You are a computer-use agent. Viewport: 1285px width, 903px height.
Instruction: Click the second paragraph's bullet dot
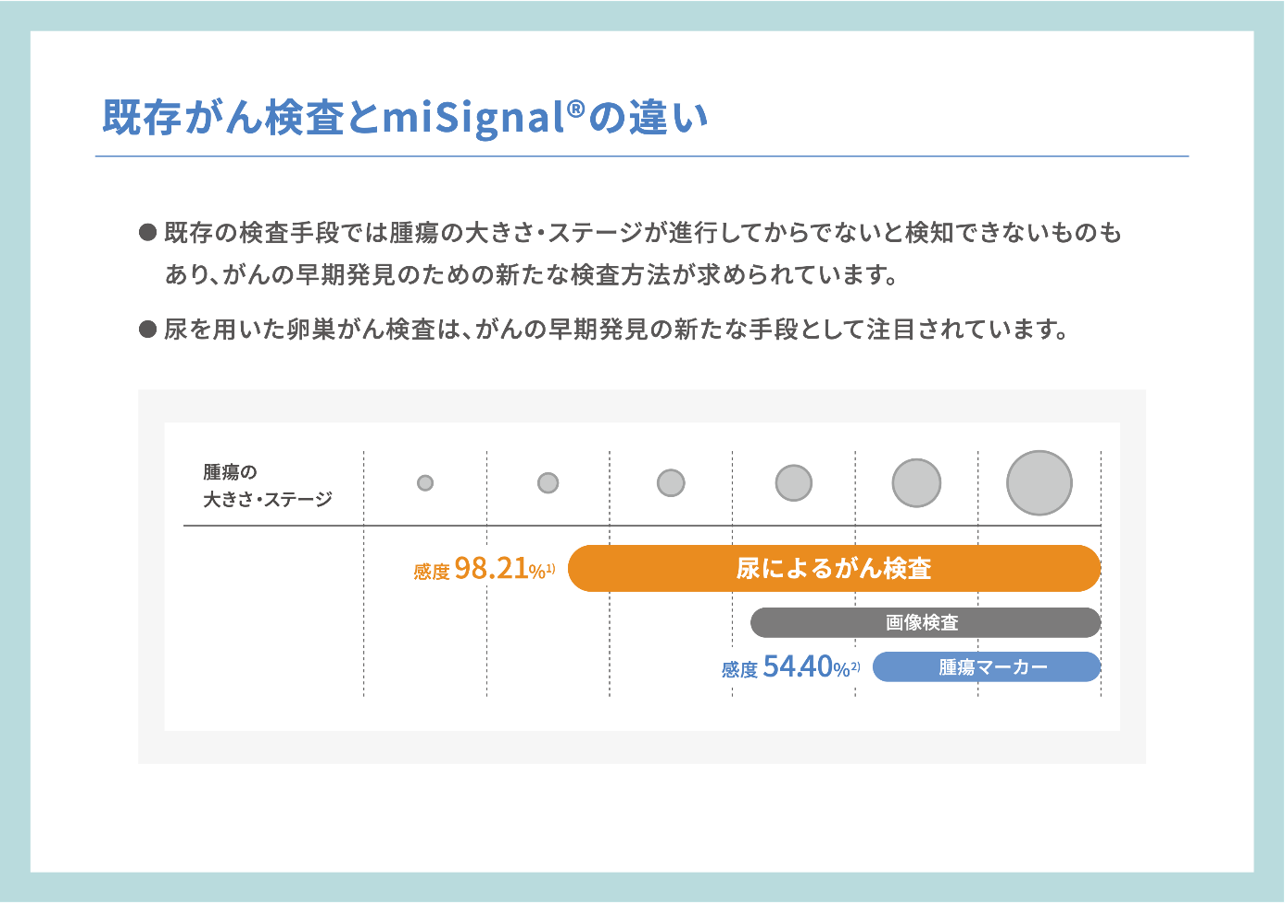[148, 328]
